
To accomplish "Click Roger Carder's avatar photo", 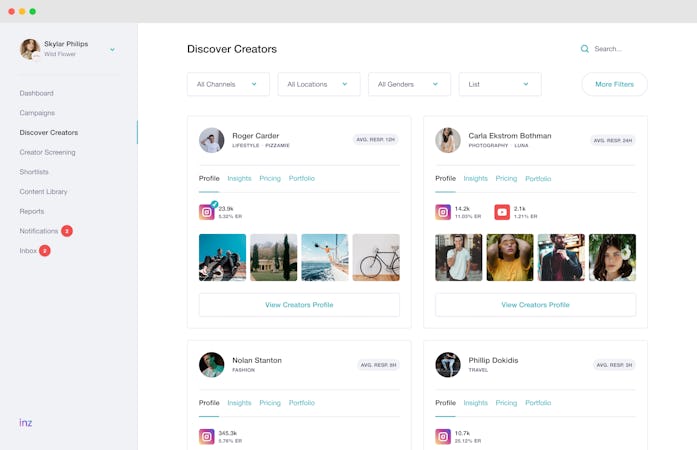I will [212, 140].
